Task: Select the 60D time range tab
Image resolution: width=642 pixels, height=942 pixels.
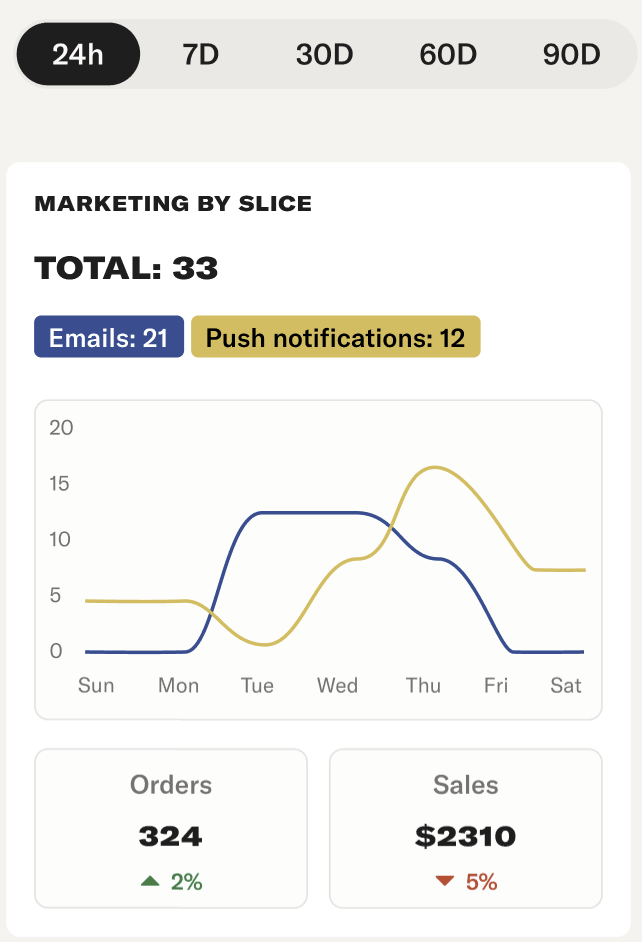Action: 448,54
